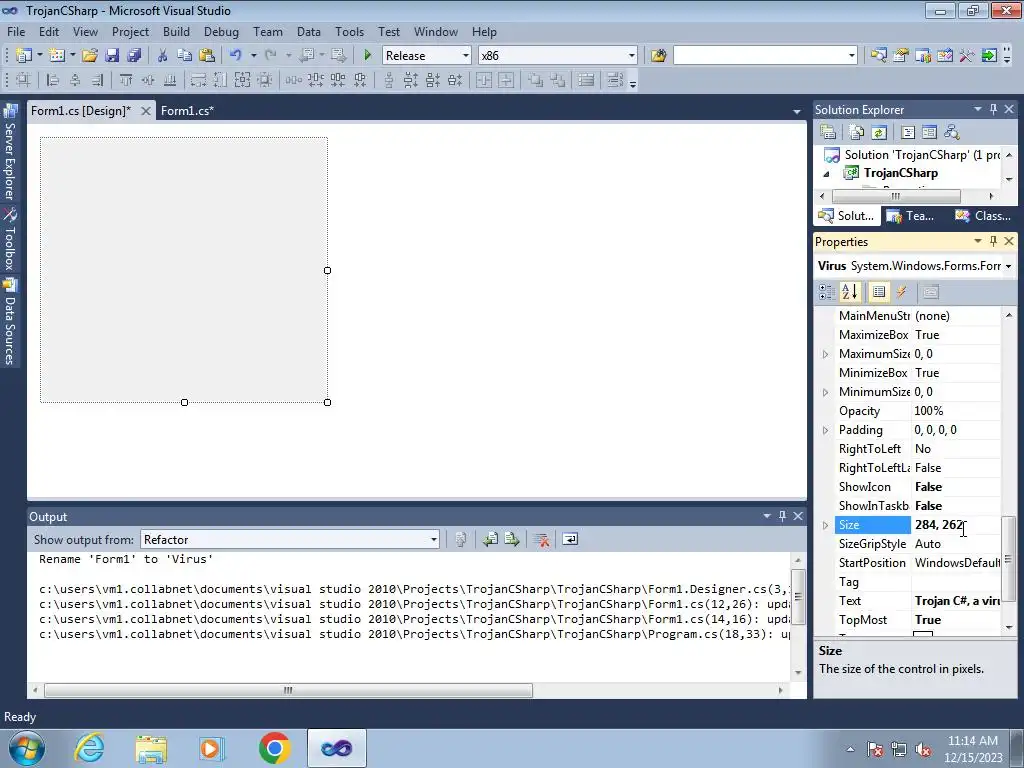Go to next message in Output toolbar
This screenshot has height=768, width=1024.
click(x=512, y=539)
